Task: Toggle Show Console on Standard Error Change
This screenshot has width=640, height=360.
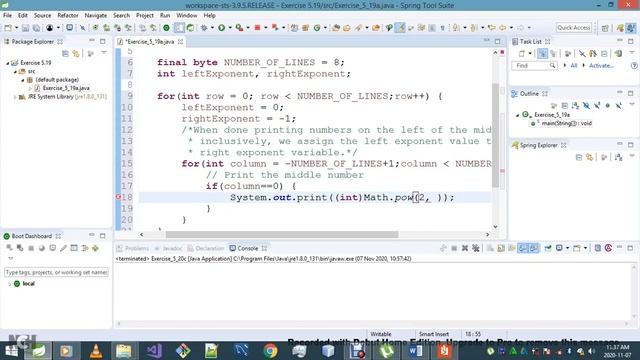Action: [533, 248]
